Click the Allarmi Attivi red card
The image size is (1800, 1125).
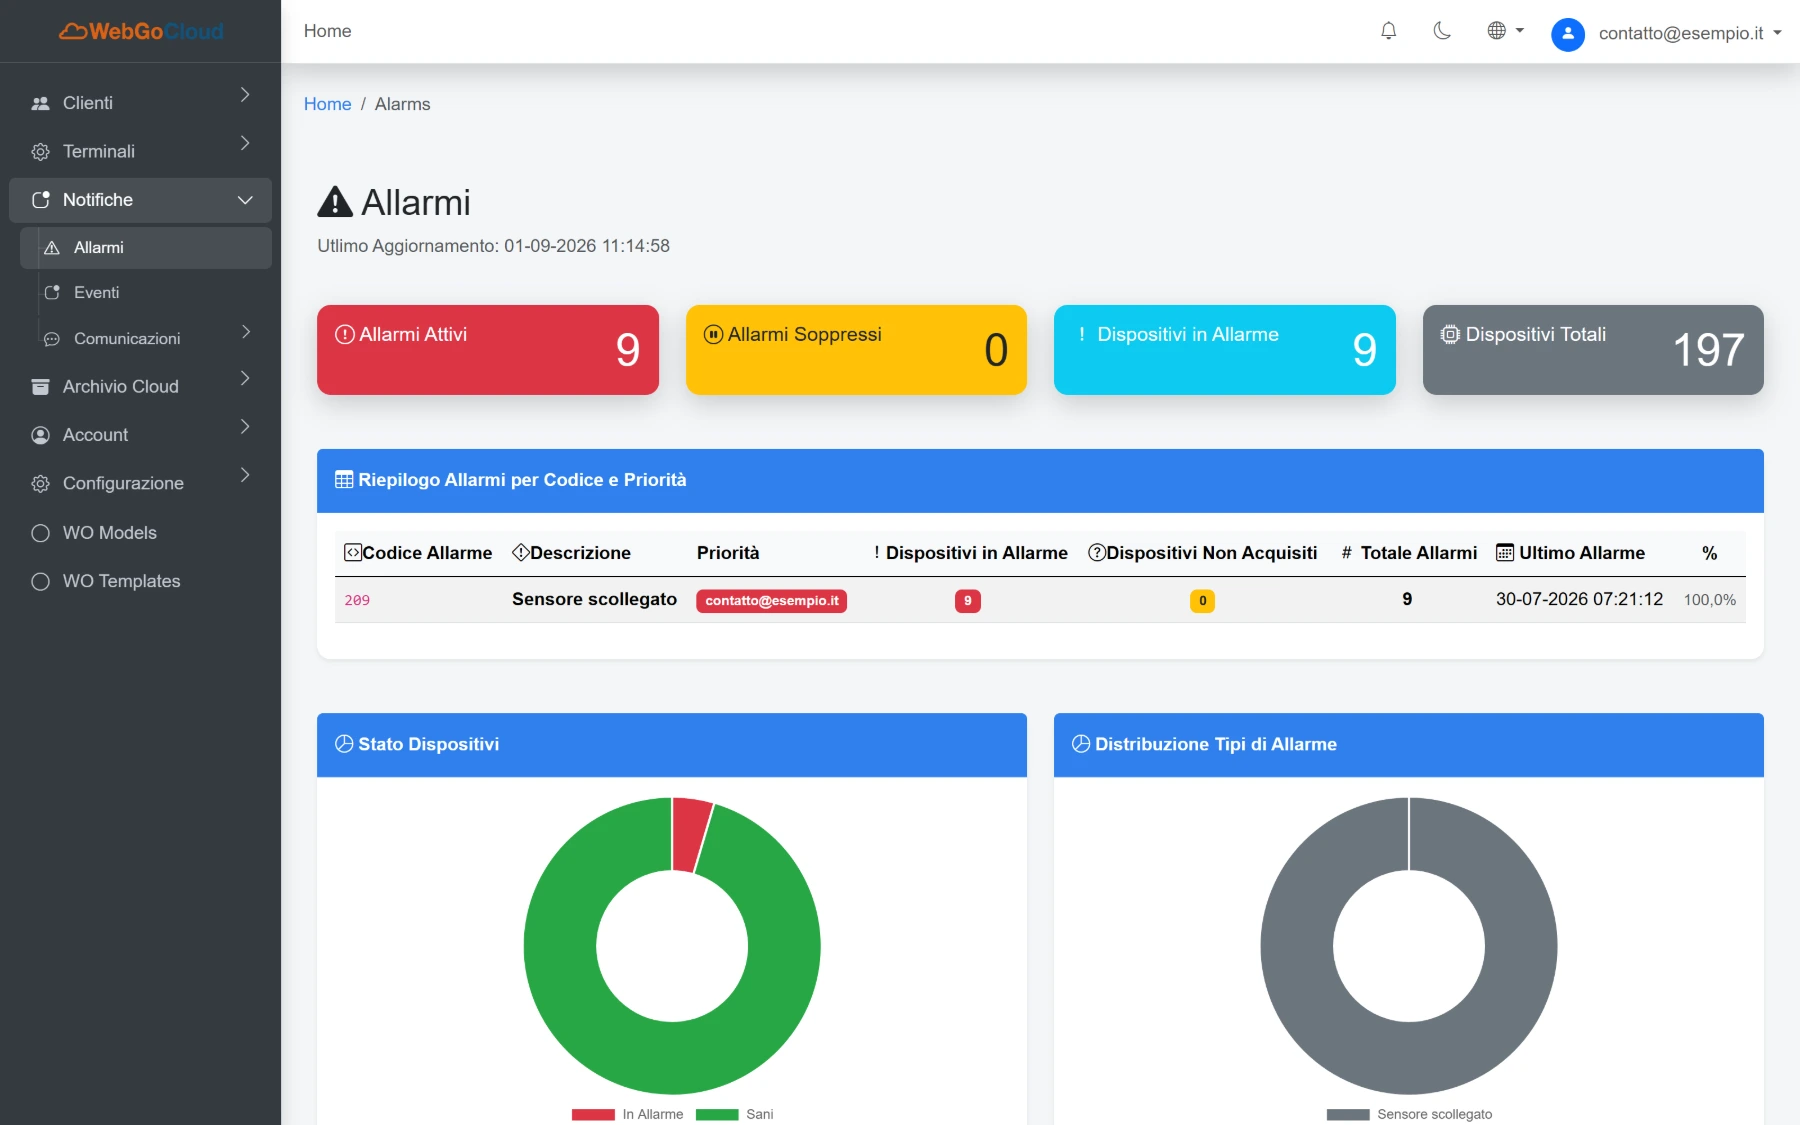[488, 350]
